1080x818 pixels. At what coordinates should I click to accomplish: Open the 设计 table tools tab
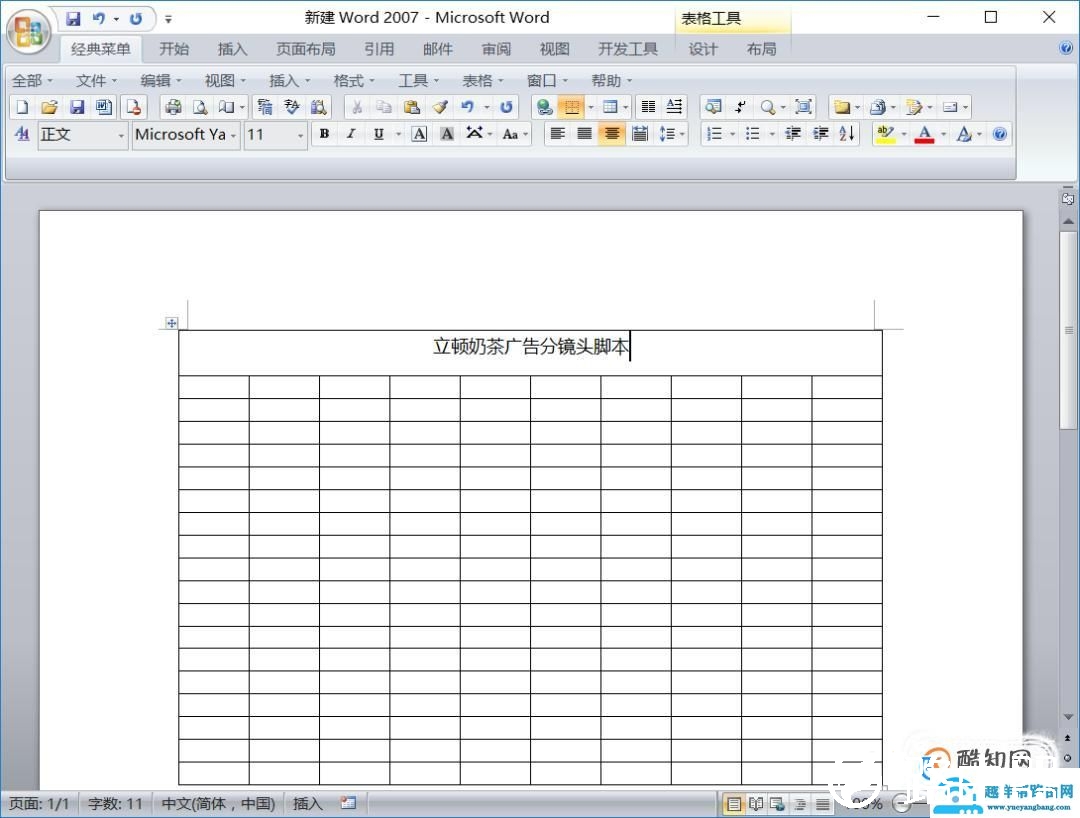pos(703,49)
